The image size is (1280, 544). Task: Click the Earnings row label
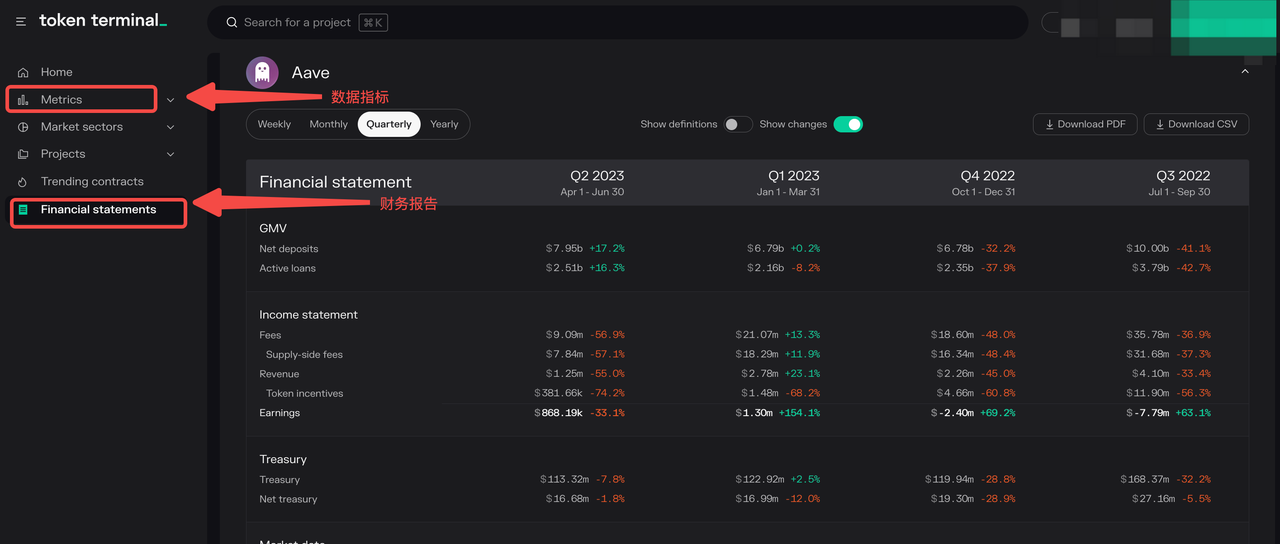point(279,413)
